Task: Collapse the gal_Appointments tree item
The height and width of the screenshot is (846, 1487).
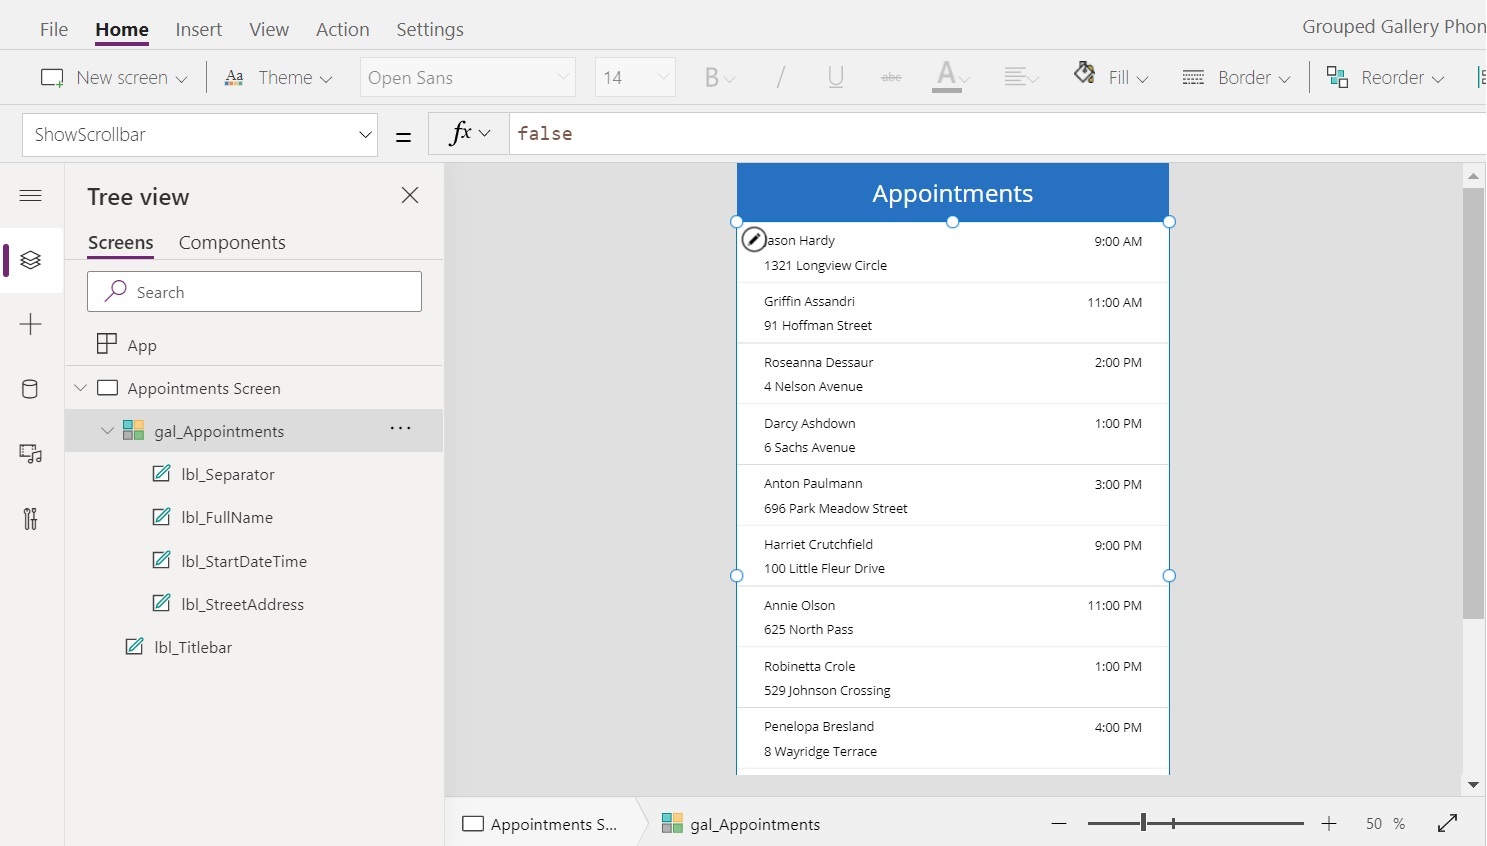Action: point(107,430)
